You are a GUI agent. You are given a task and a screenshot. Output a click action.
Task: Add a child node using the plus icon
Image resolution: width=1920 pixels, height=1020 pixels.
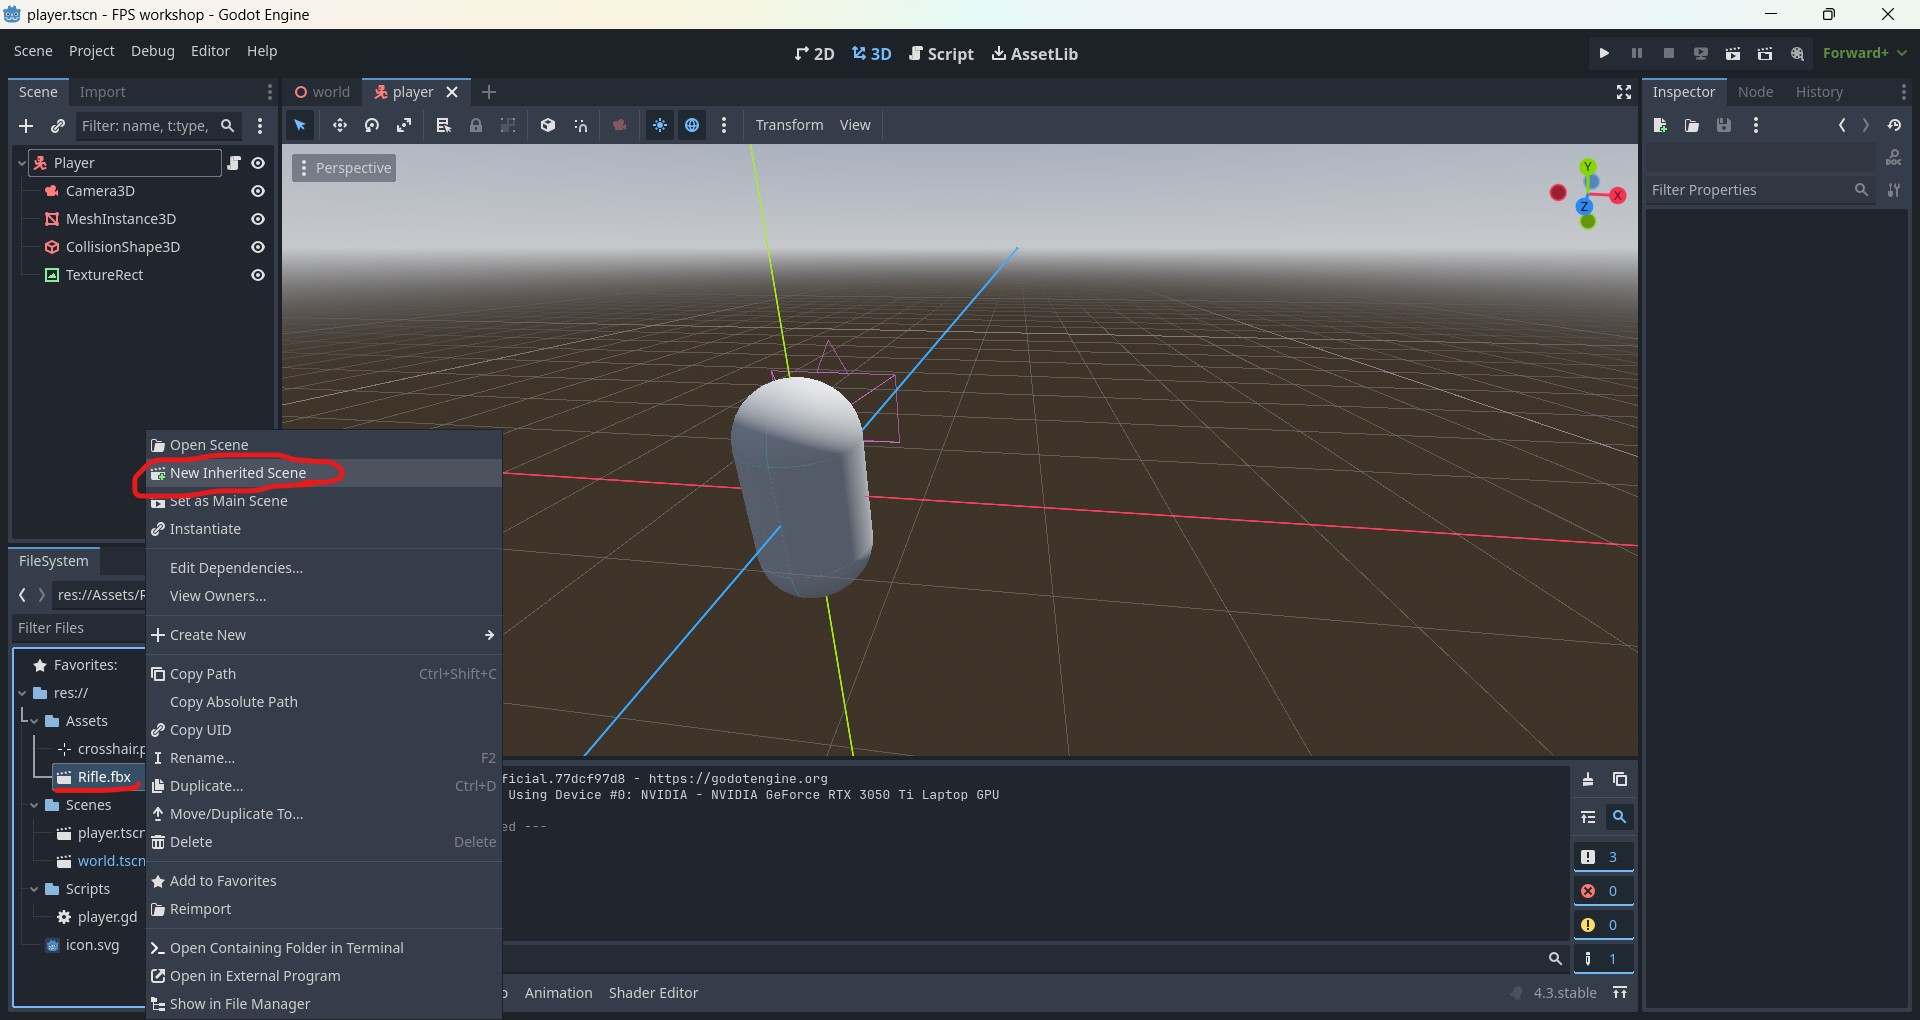point(26,126)
